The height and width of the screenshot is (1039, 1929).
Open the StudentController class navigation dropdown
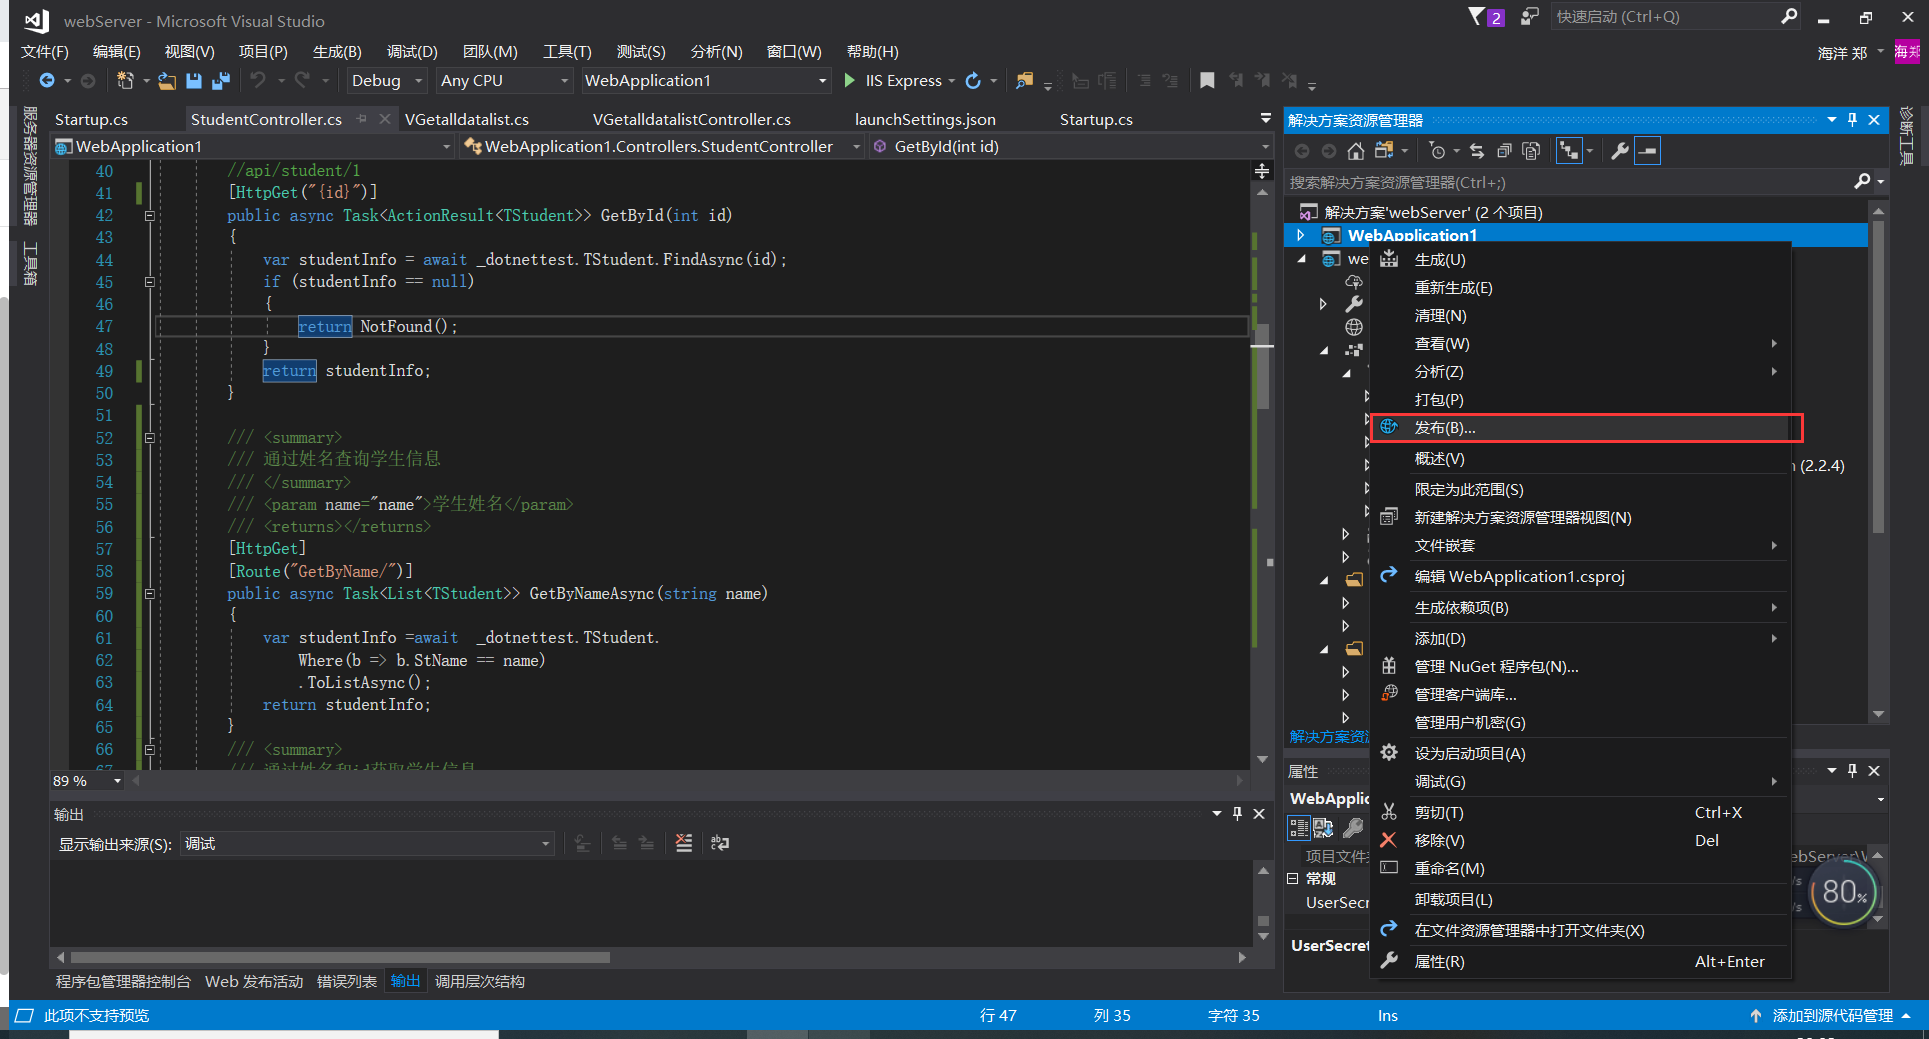(662, 146)
